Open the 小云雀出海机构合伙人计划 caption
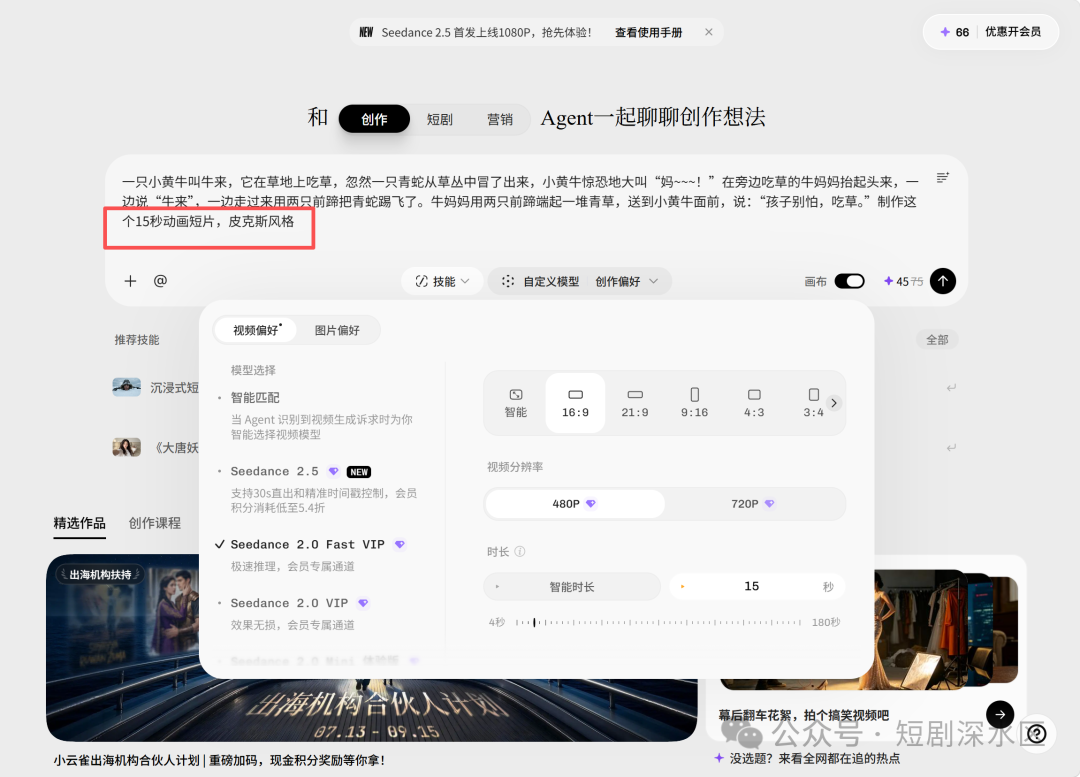This screenshot has height=777, width=1080. coord(219,760)
